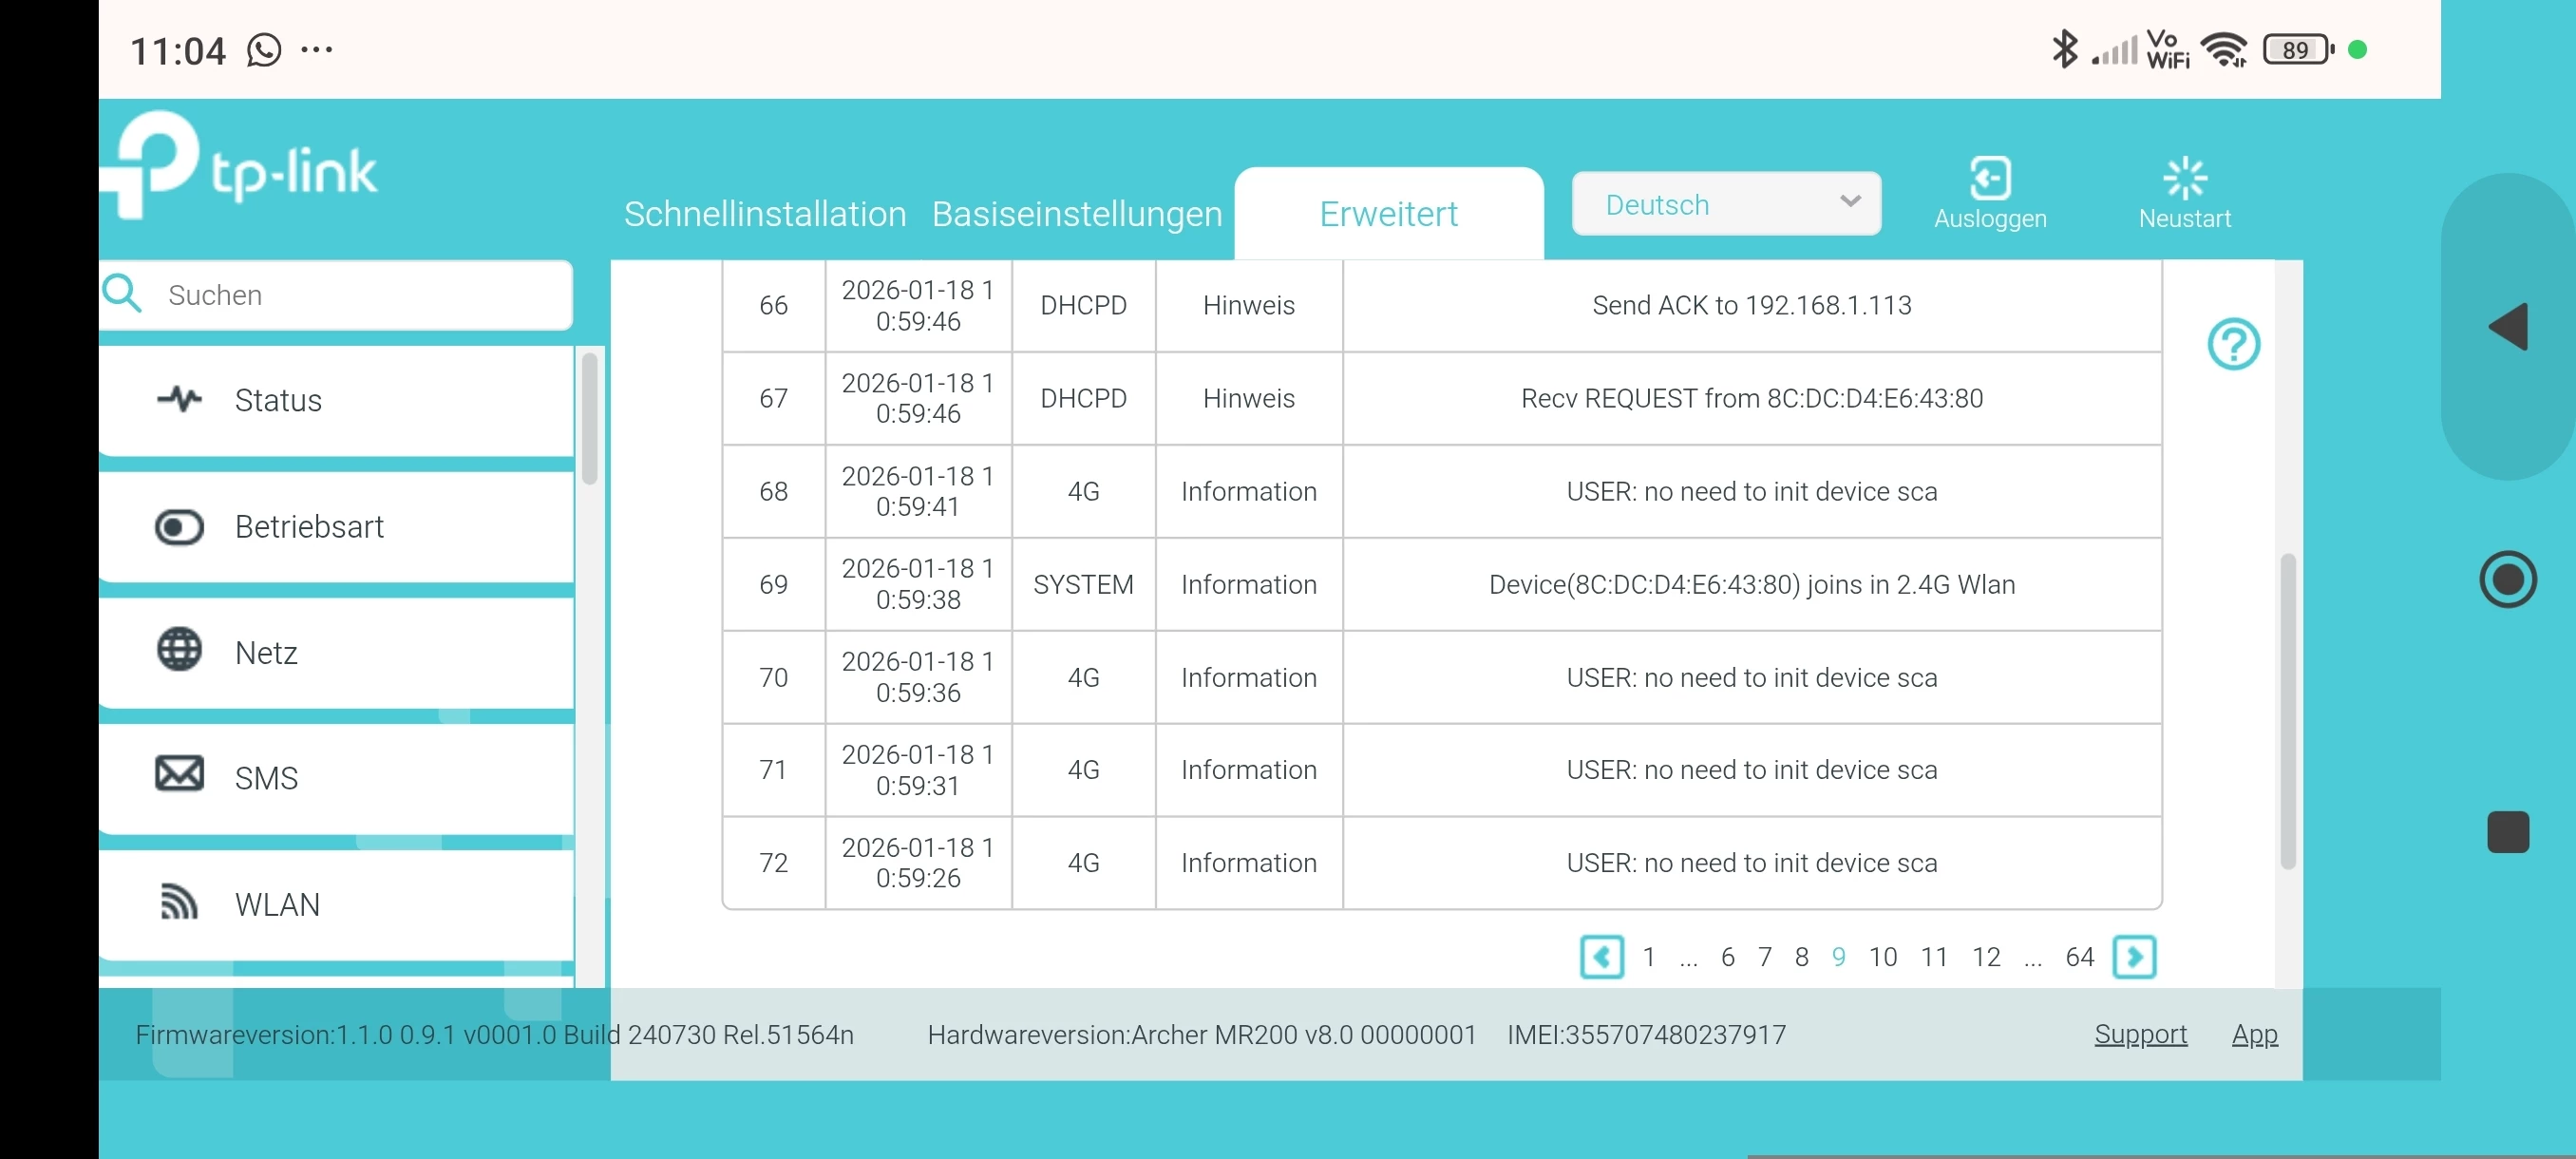This screenshot has width=2576, height=1159.
Task: Expand the Deutsch language dropdown
Action: (1725, 204)
